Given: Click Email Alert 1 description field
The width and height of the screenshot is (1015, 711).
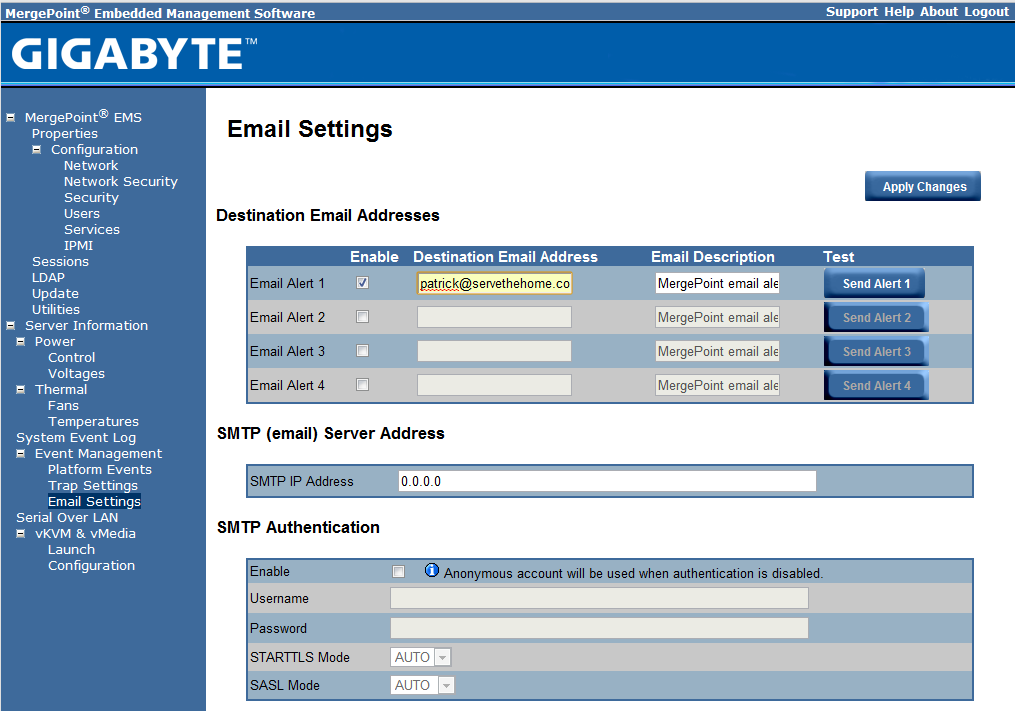Looking at the screenshot, I should [x=717, y=283].
